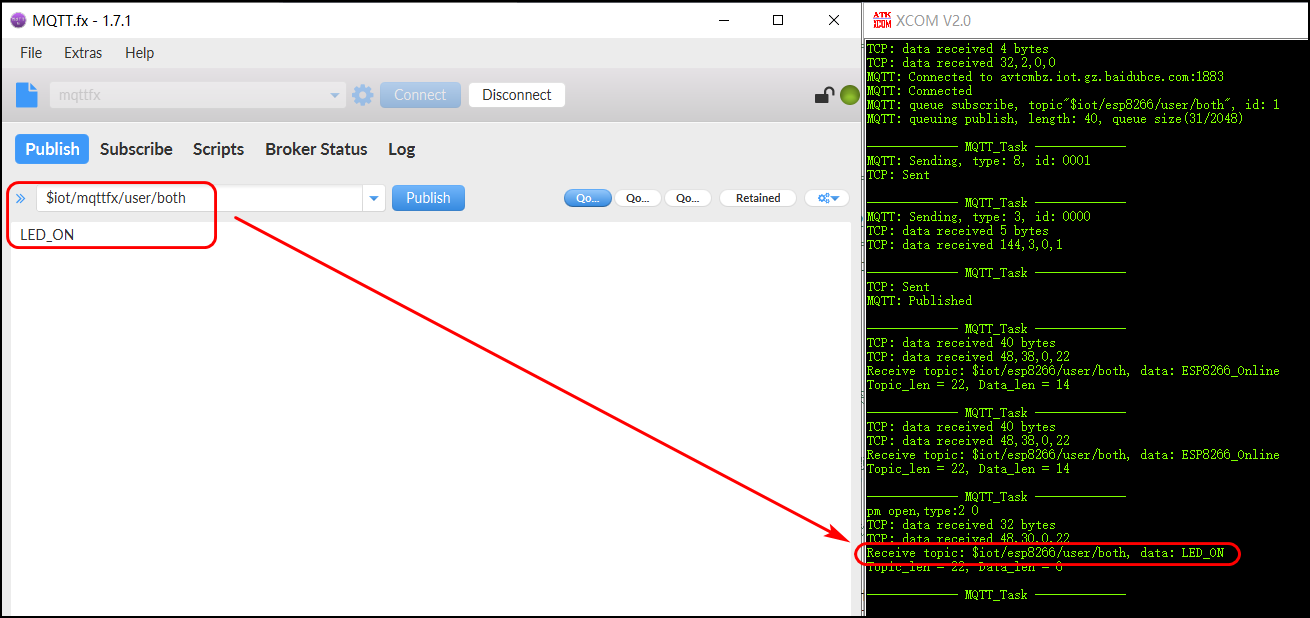Click the 'MQTT: queuing publish, length: 40' line
The width and height of the screenshot is (1310, 618).
1056,119
